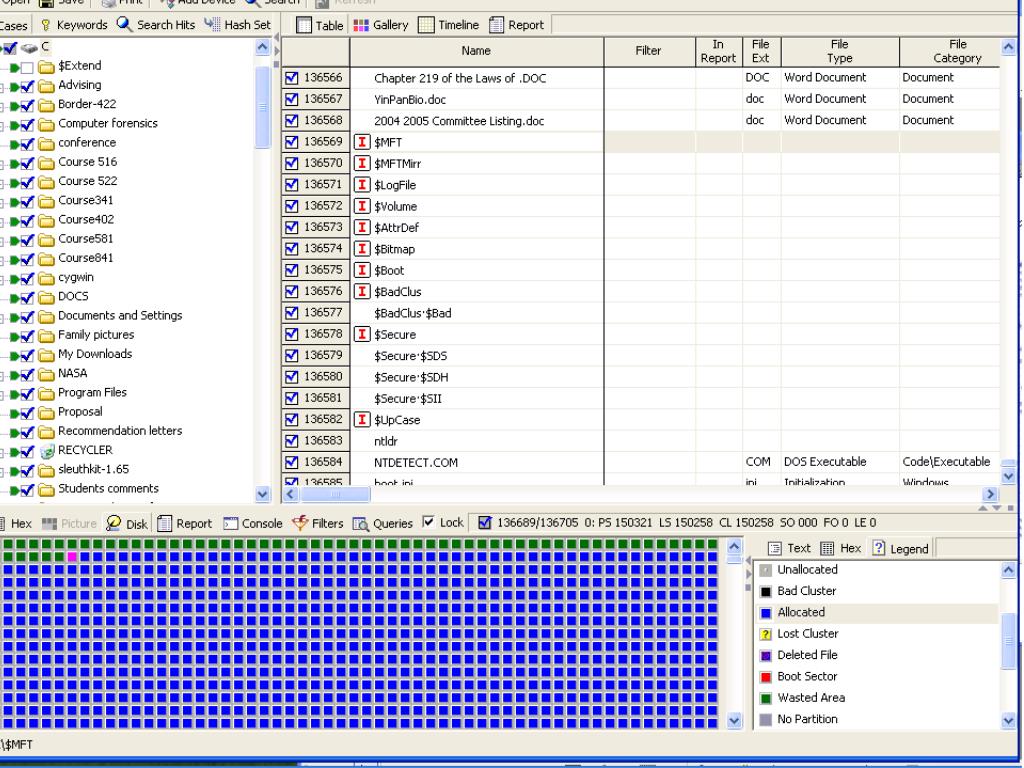1024x768 pixels.
Task: Click the red icon beside $Secure
Action: tap(362, 334)
